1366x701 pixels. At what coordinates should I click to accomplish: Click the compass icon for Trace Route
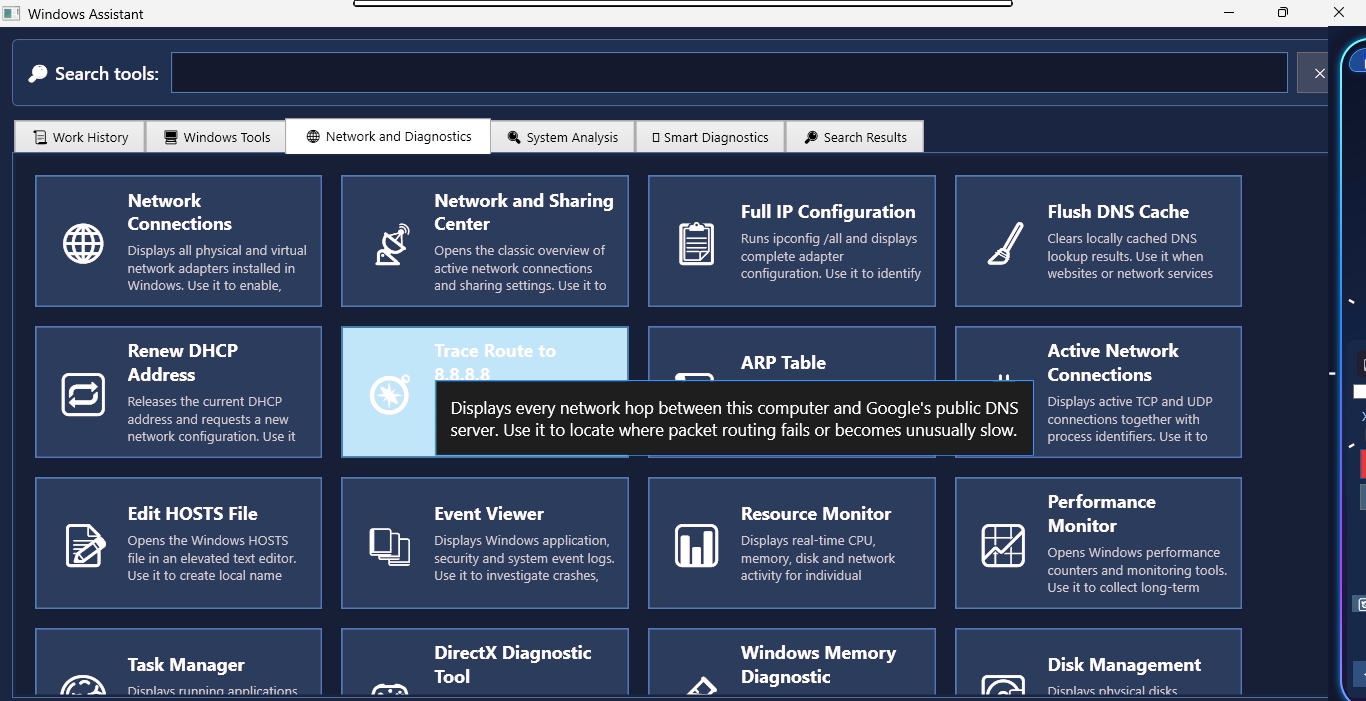click(390, 394)
